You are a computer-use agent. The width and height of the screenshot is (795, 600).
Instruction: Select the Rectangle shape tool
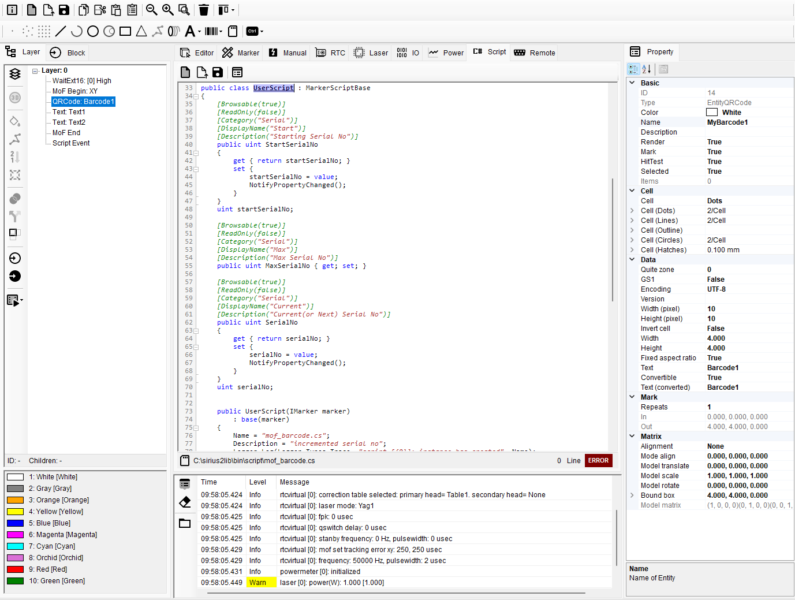(x=124, y=31)
